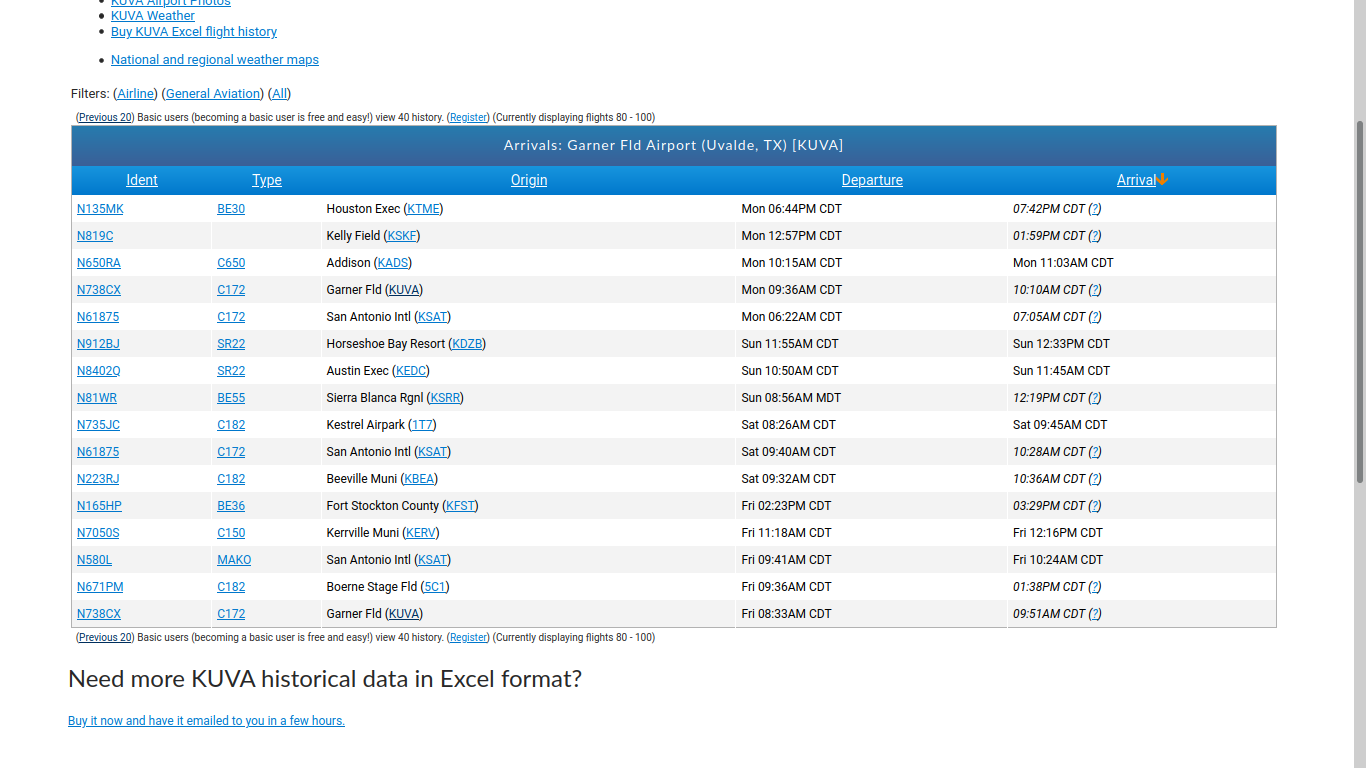The height and width of the screenshot is (768, 1366).
Task: Click Register link above the table
Action: click(x=468, y=118)
